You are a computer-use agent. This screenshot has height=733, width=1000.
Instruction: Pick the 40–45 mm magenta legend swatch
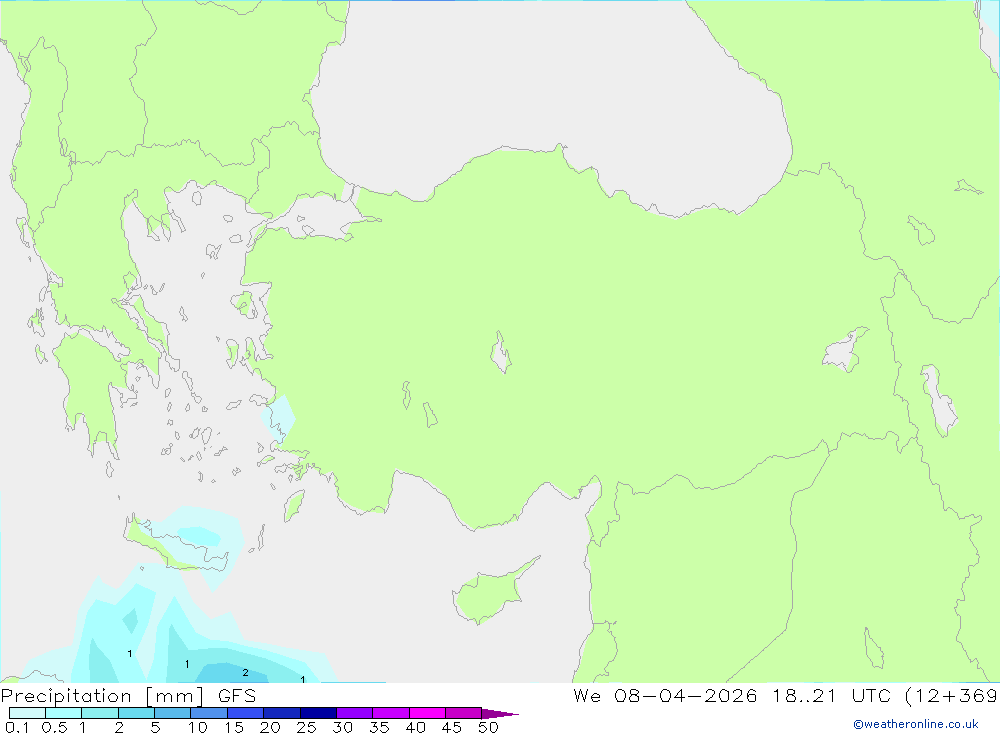point(427,713)
